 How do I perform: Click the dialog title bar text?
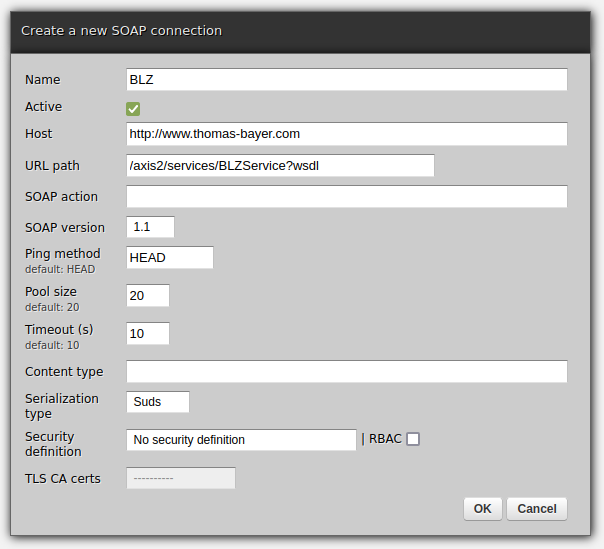click(x=121, y=31)
